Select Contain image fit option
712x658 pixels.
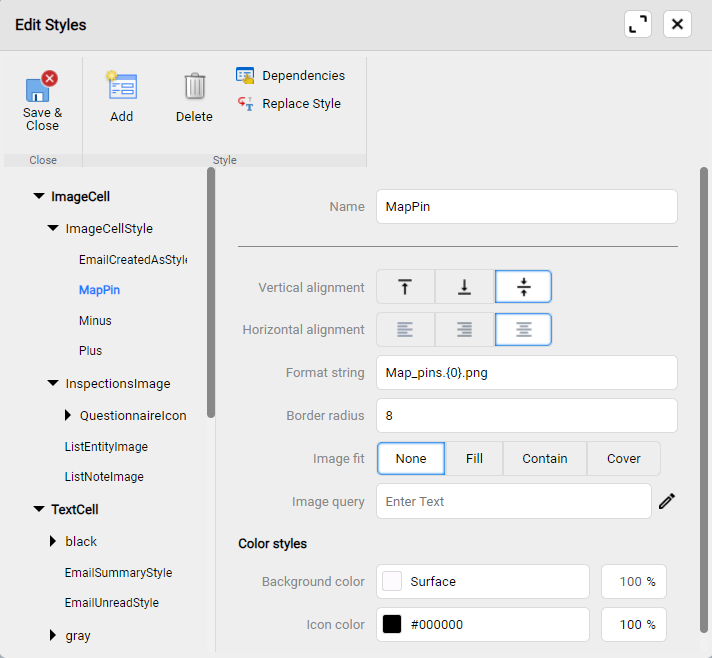pyautogui.click(x=544, y=459)
